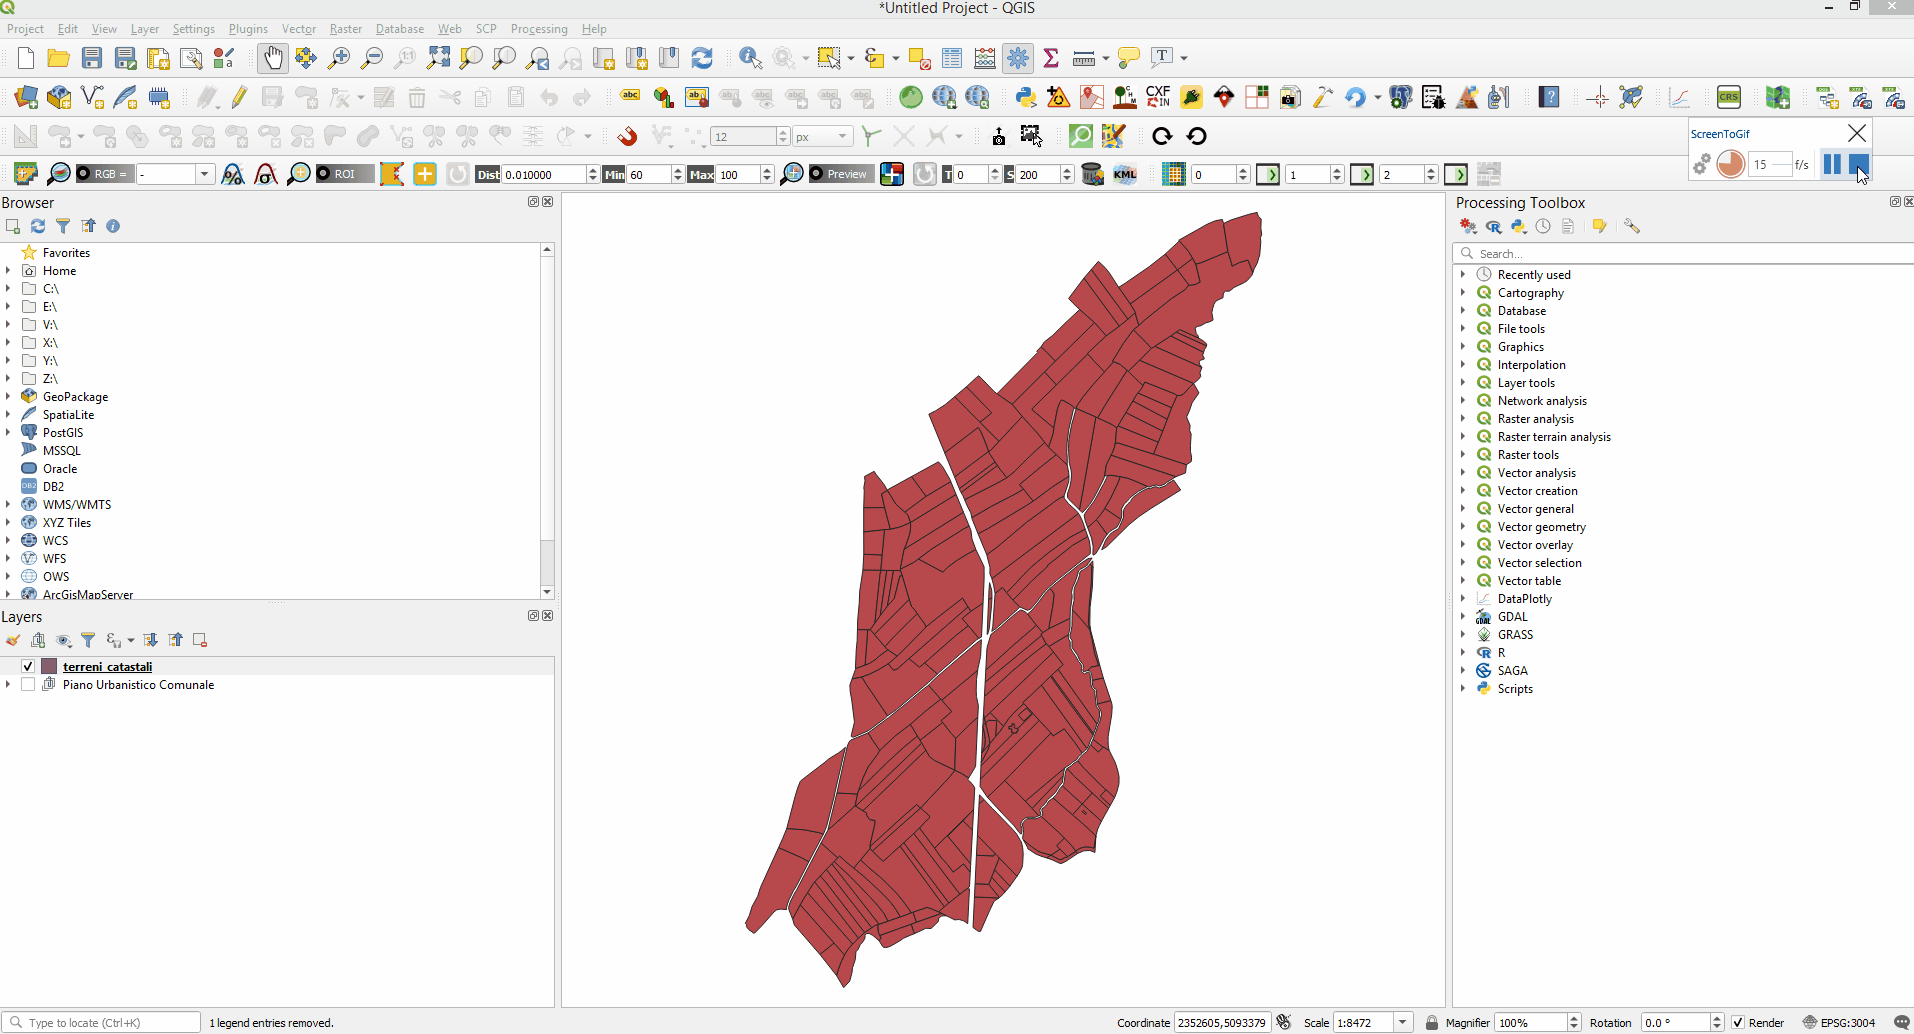The width and height of the screenshot is (1914, 1034).
Task: Click the EPSG:3004 CRS button
Action: pos(1839,1023)
